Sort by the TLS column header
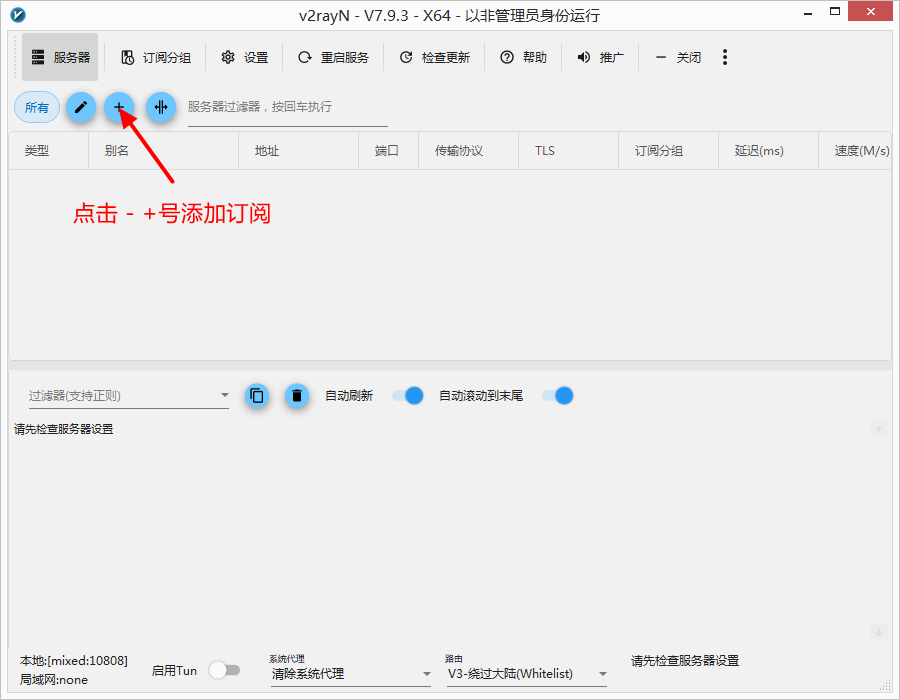The height and width of the screenshot is (700, 900). click(x=568, y=151)
